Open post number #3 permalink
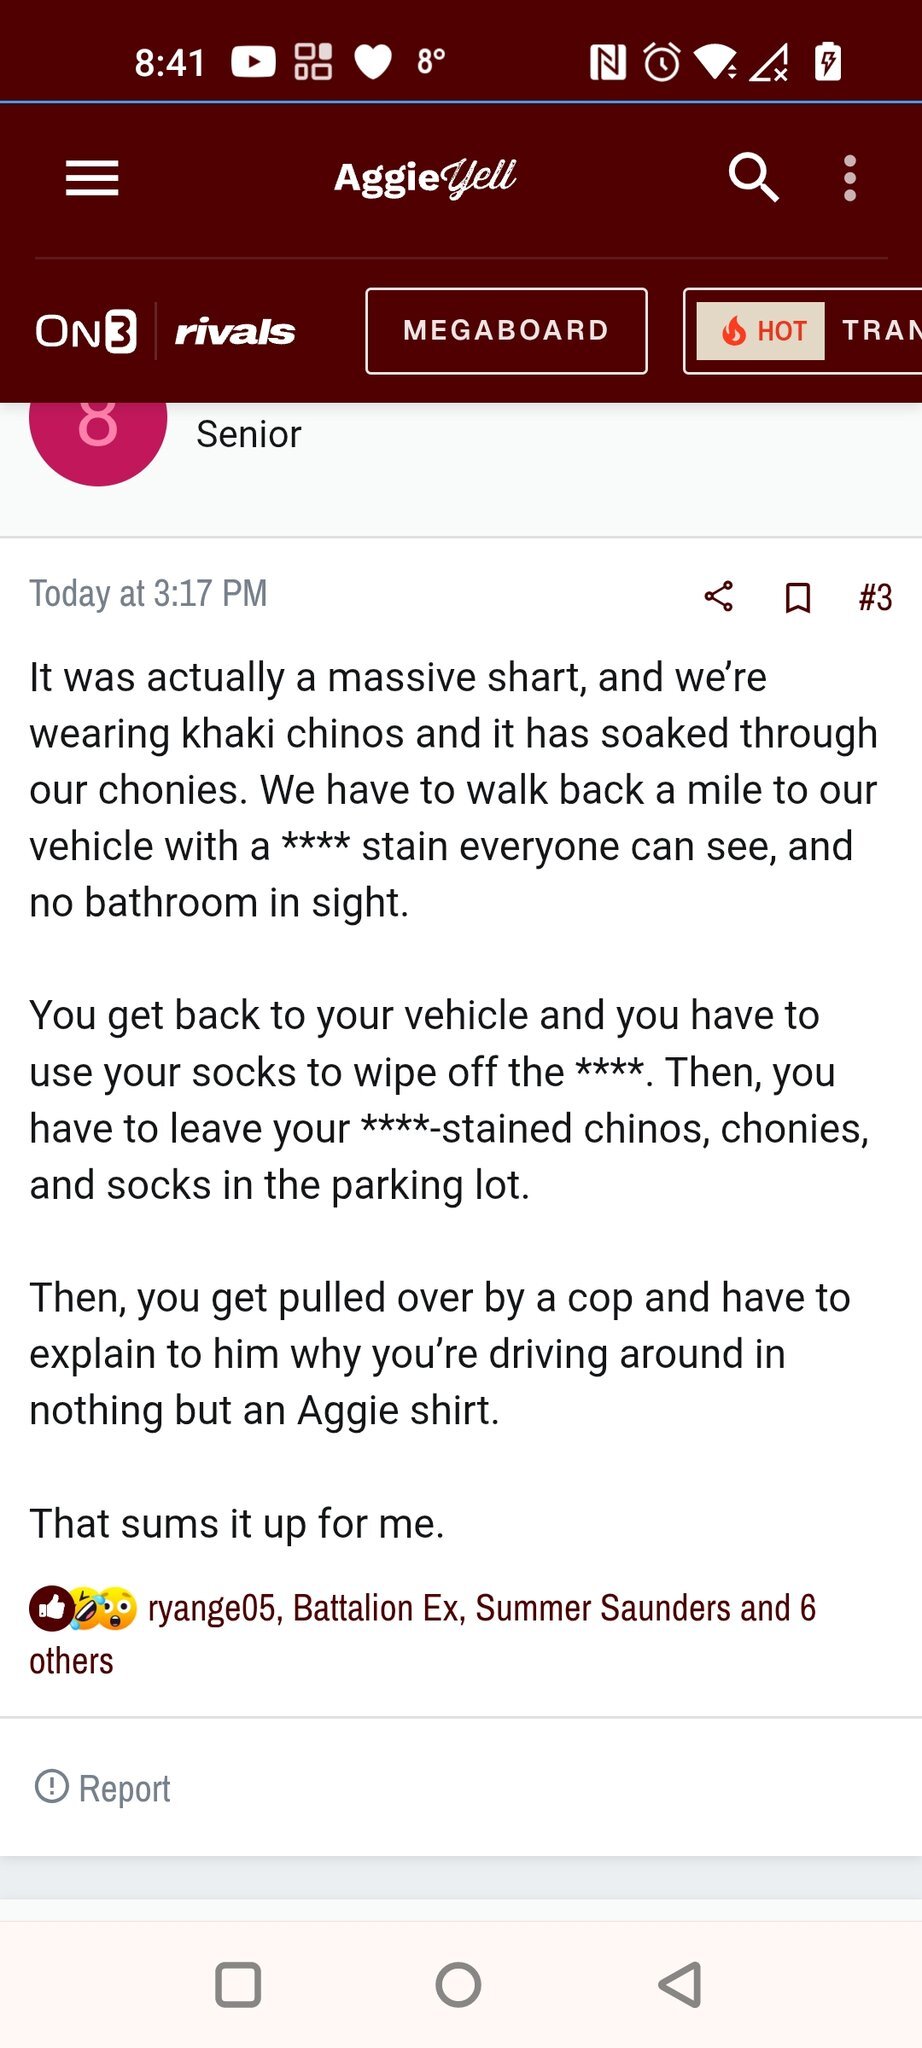The height and width of the screenshot is (2048, 922). 875,597
